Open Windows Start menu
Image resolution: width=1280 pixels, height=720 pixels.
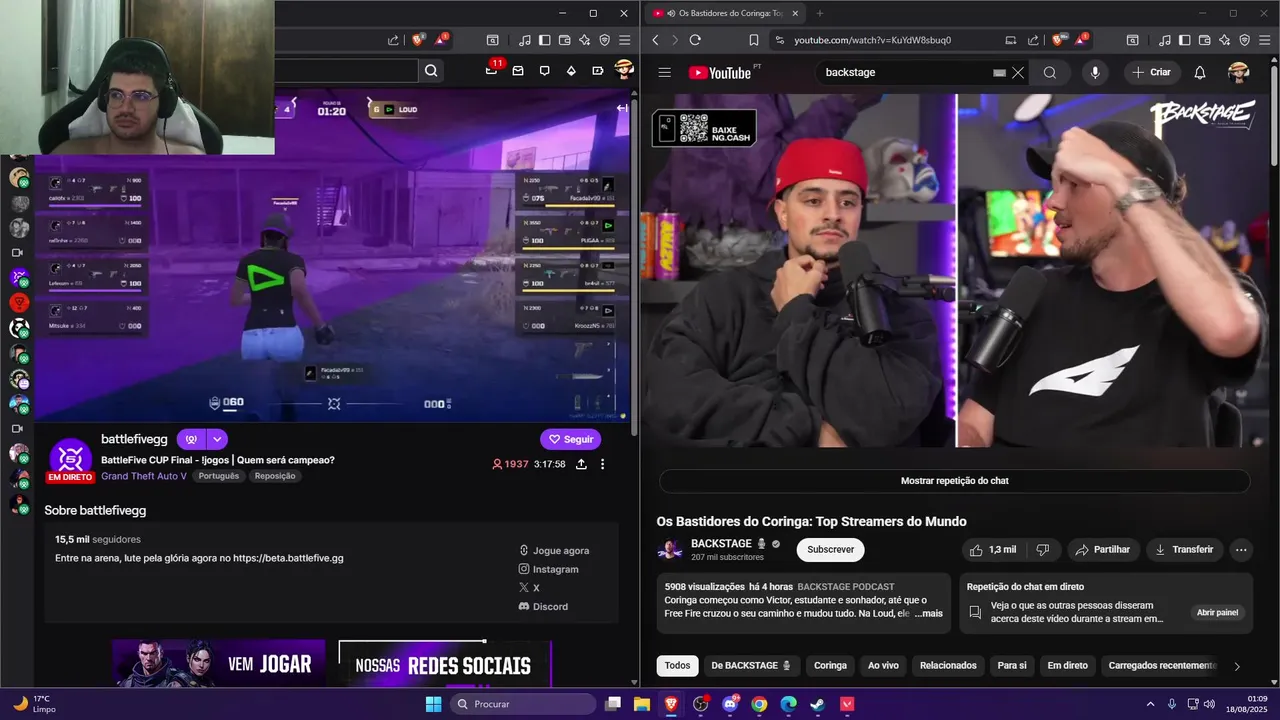(433, 704)
